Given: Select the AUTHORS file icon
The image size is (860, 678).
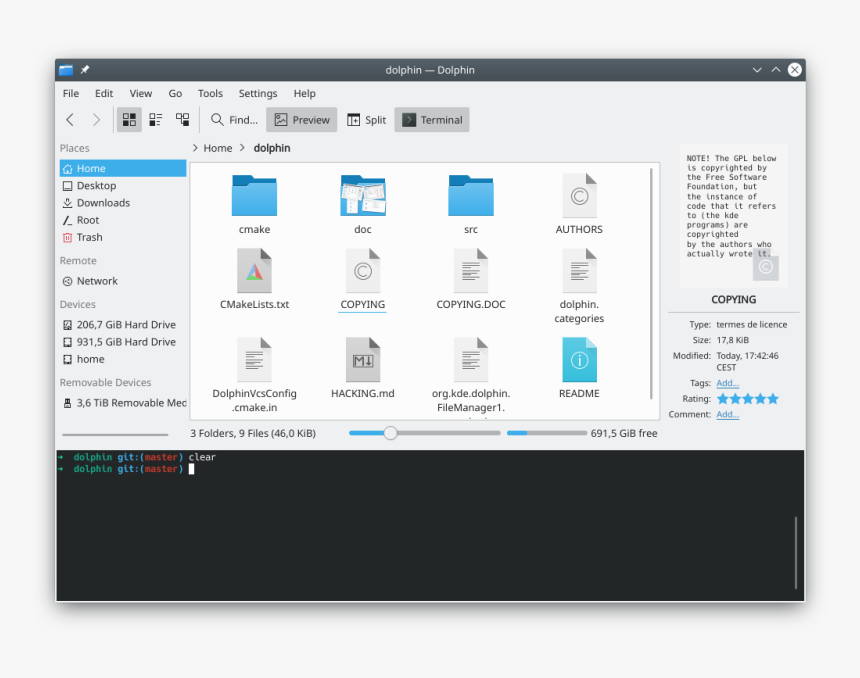Looking at the screenshot, I should click(x=579, y=196).
